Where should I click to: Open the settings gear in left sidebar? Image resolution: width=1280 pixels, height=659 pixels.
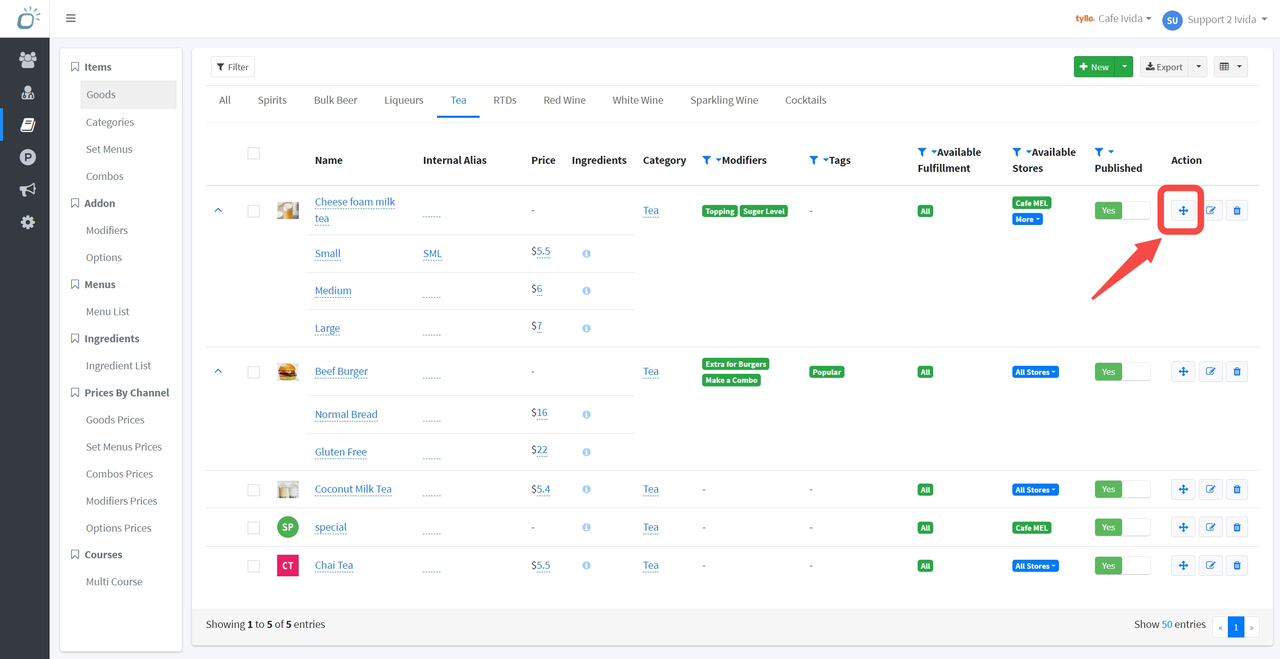pos(27,222)
